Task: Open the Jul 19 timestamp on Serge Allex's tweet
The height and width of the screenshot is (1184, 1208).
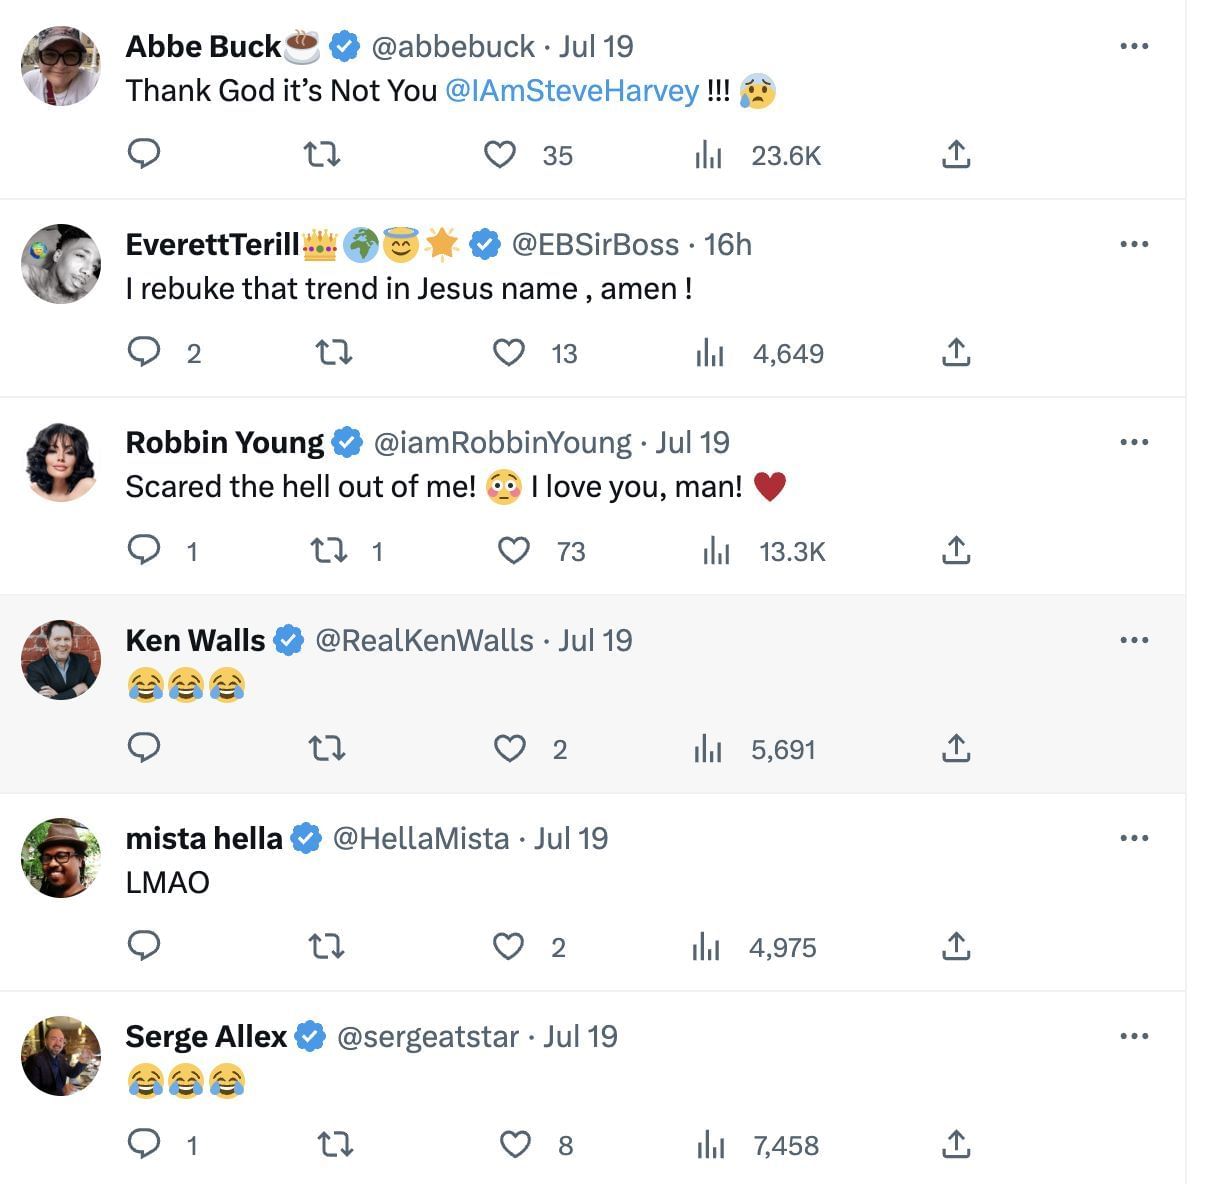Action: coord(580,1036)
